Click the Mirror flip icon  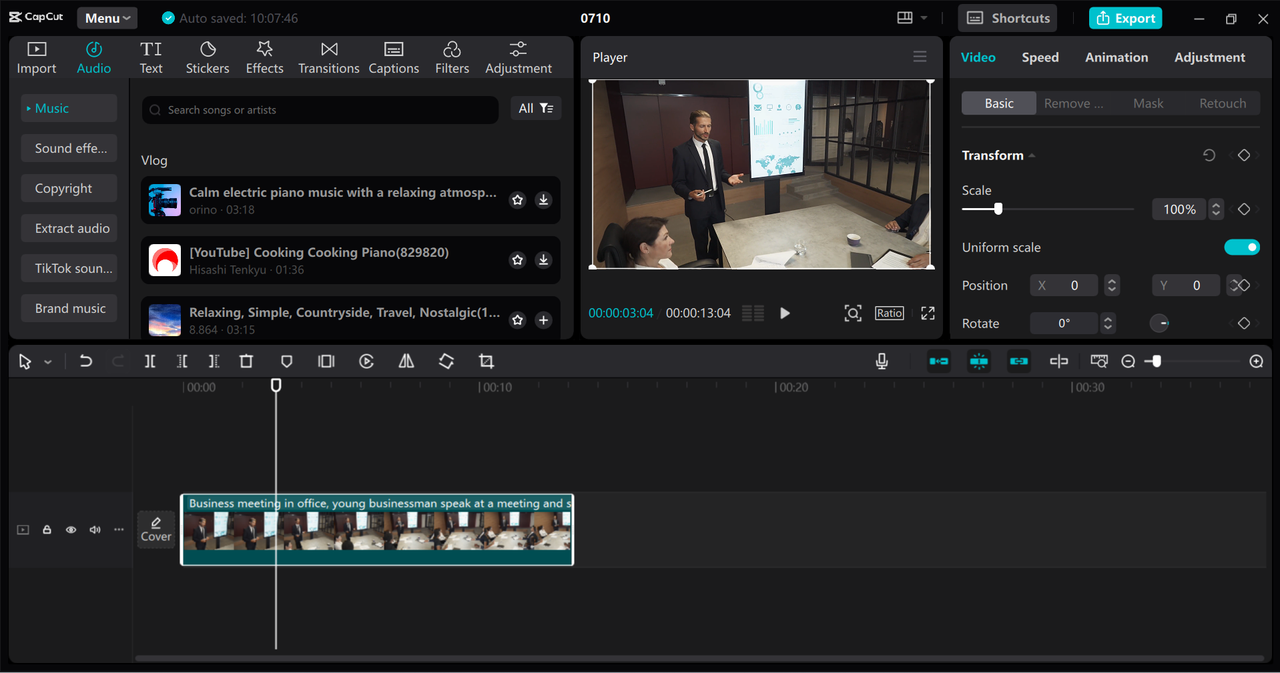pos(406,361)
